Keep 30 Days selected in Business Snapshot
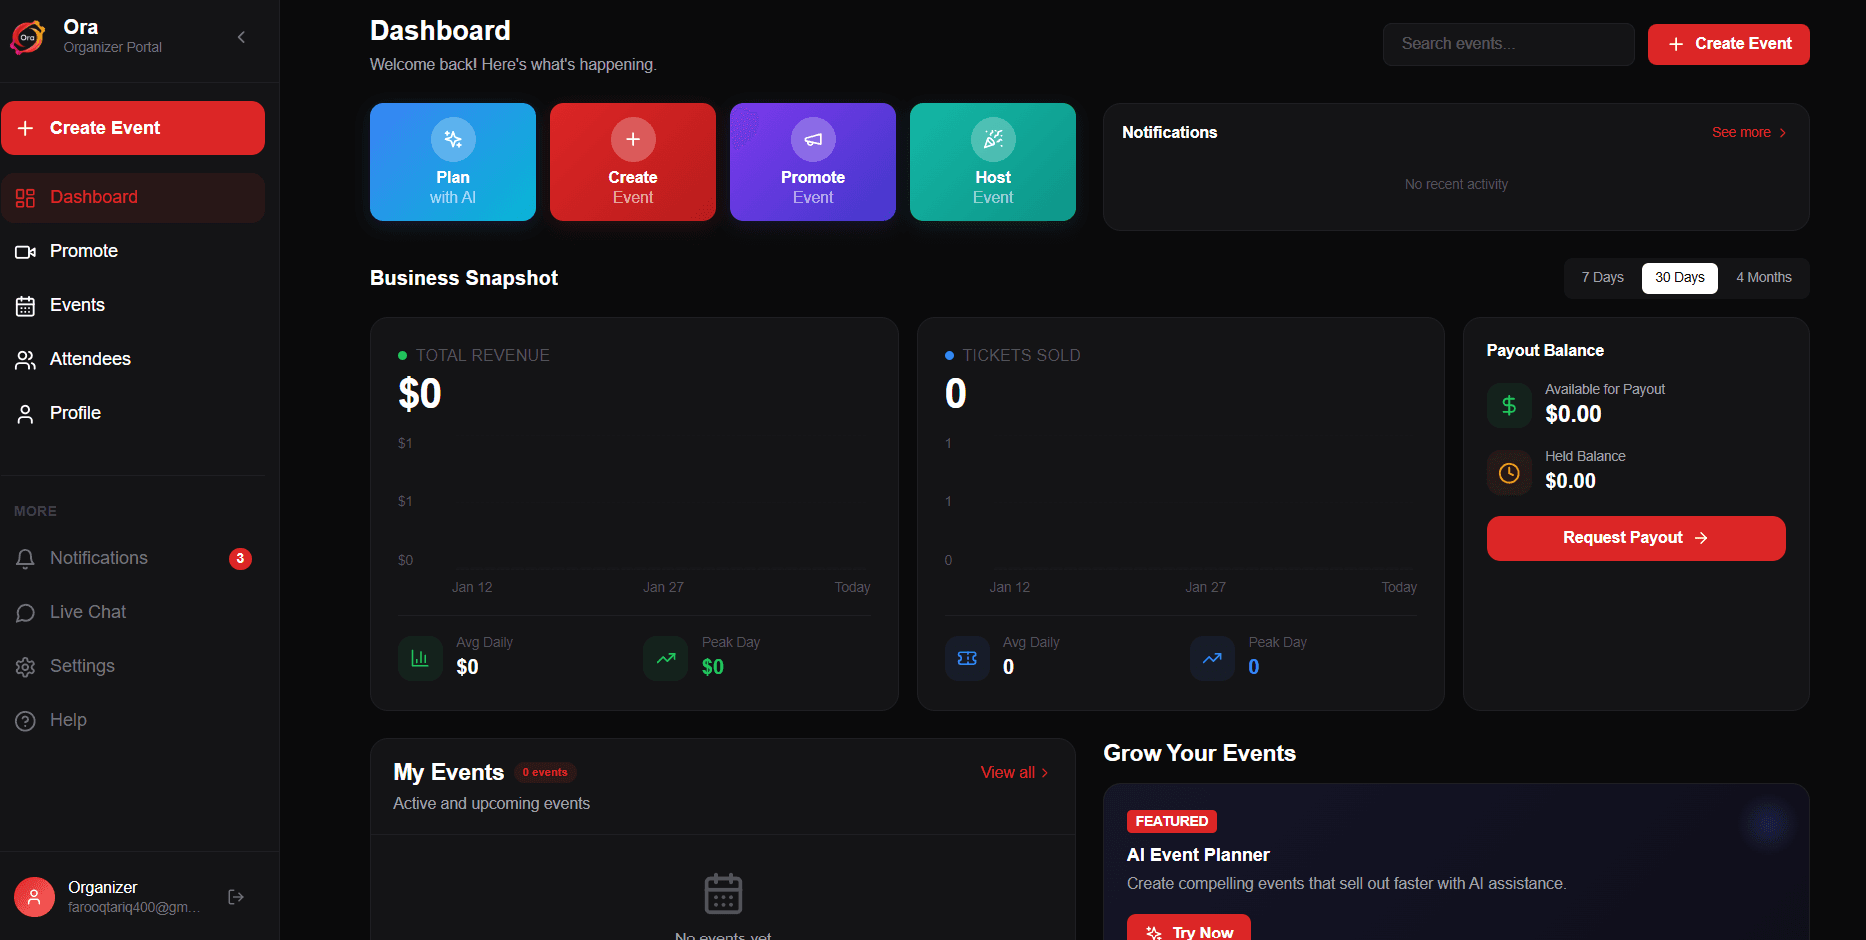1866x940 pixels. pyautogui.click(x=1679, y=277)
